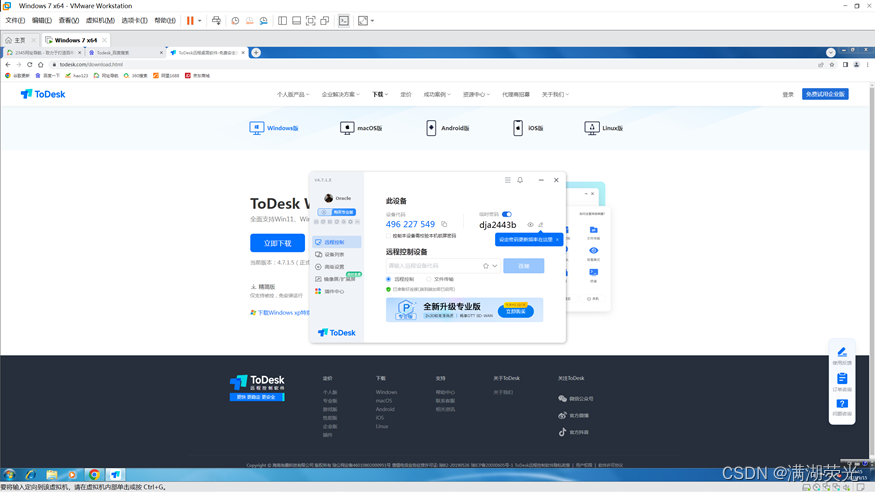
Task: Expand 资源中心 navigation dropdown
Action: click(x=476, y=94)
